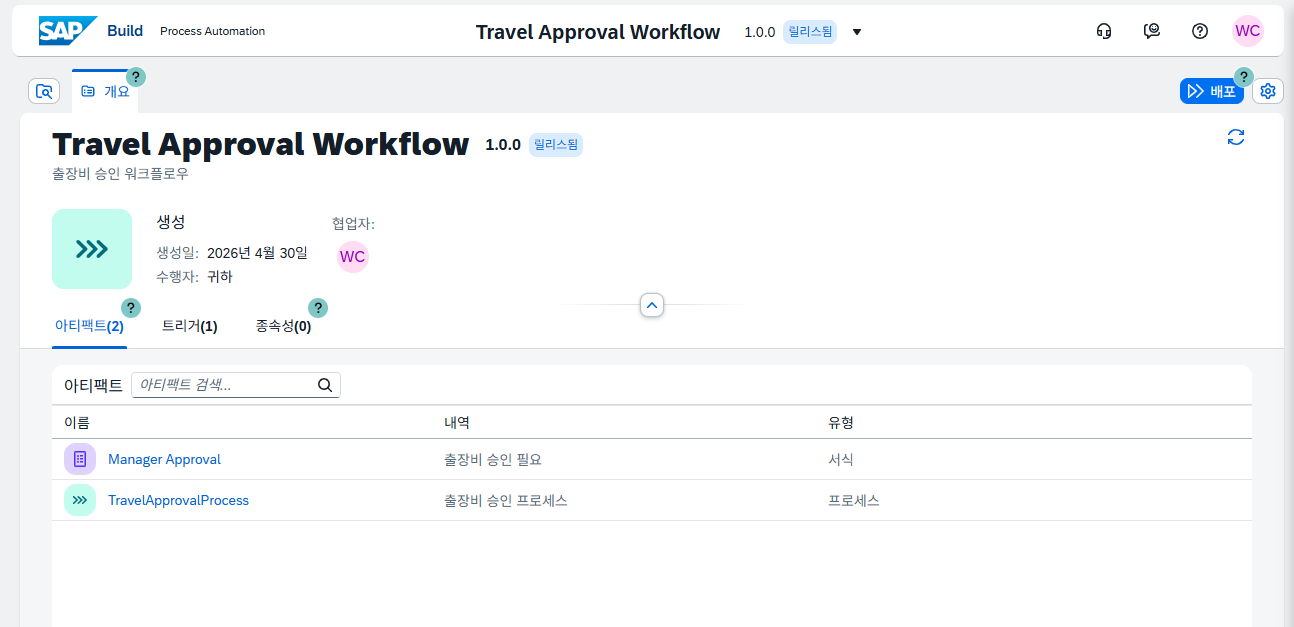
Task: Select the 트리거(1) tab
Action: coord(190,326)
